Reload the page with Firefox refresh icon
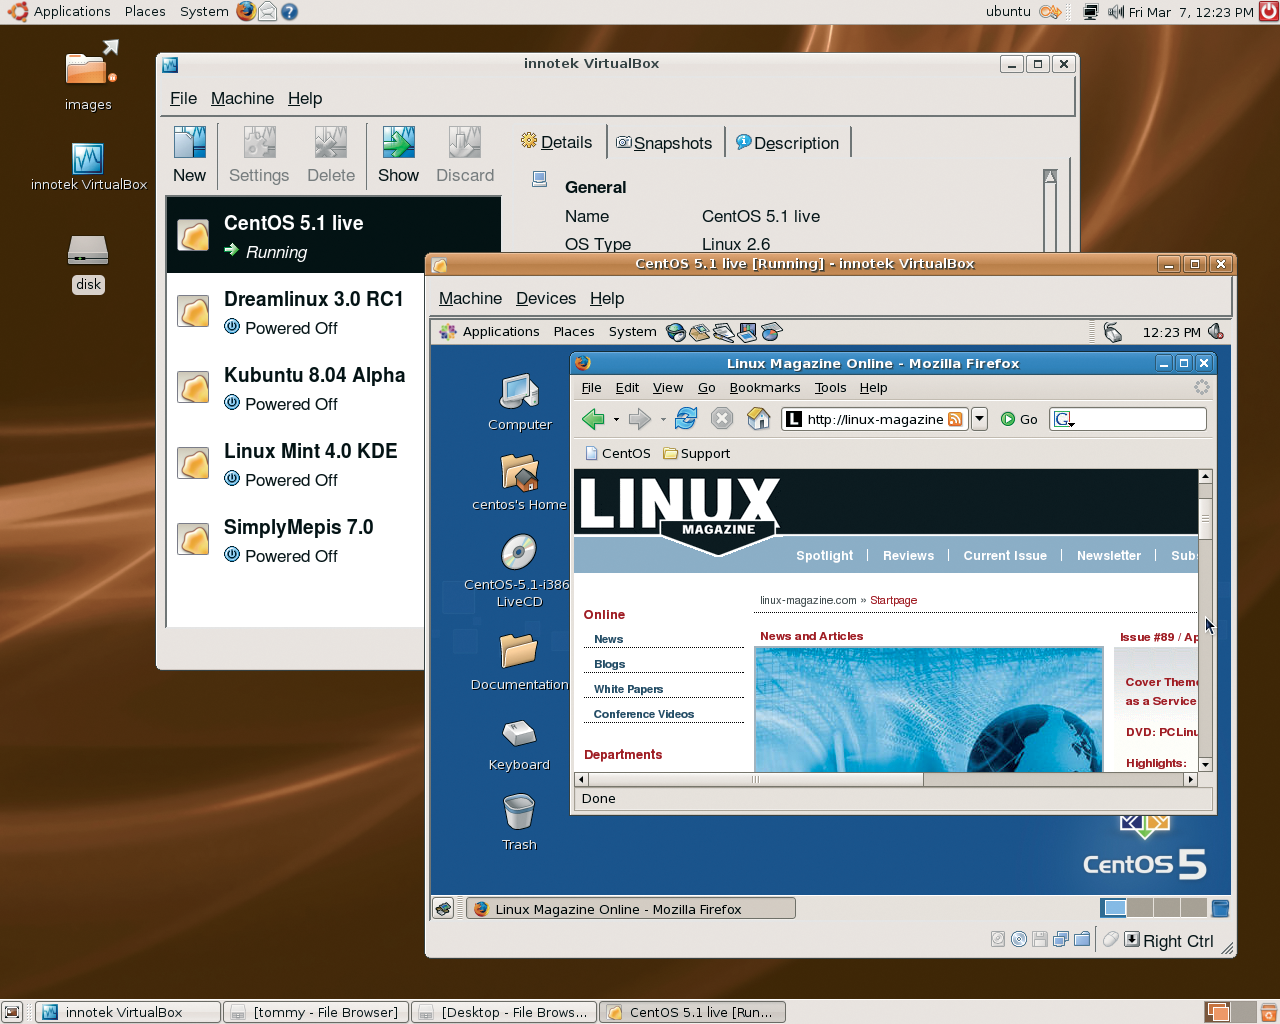 pos(686,419)
